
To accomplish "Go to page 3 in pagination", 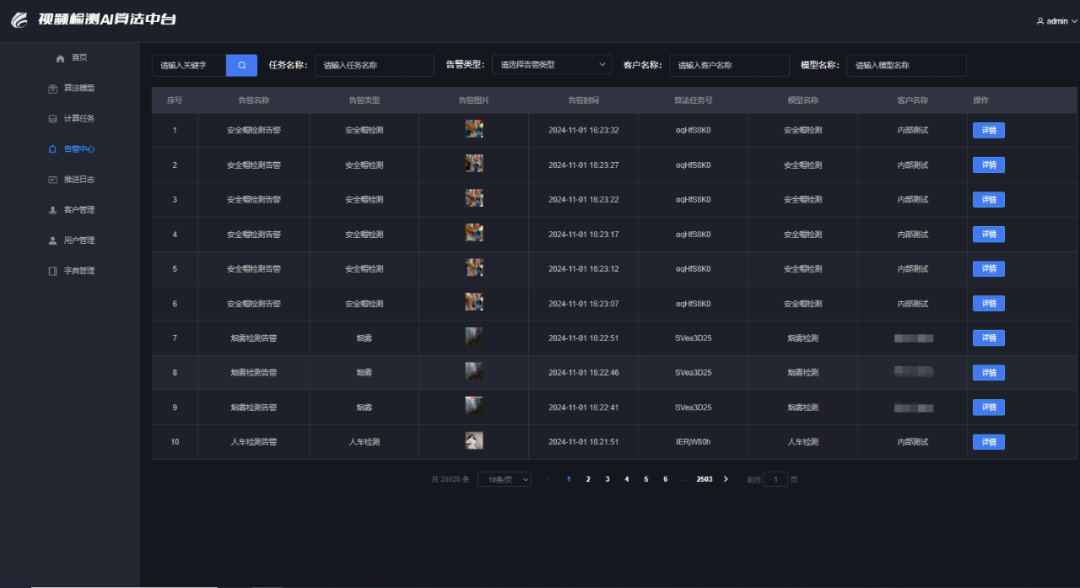I will (608, 479).
